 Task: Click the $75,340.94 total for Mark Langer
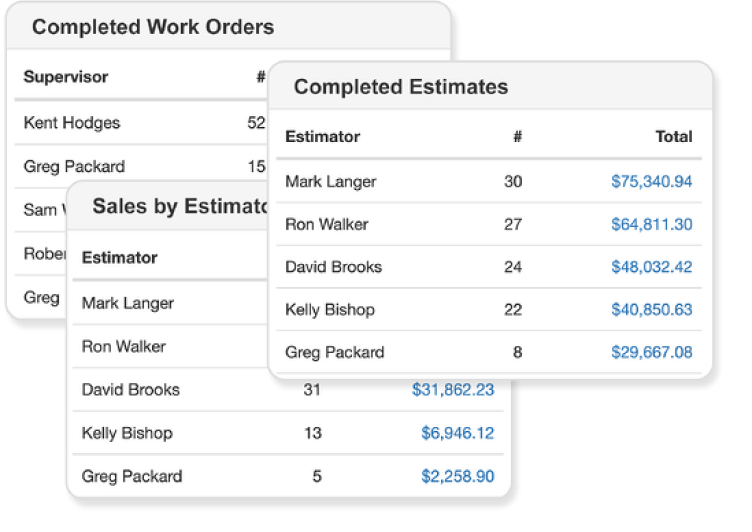point(651,181)
